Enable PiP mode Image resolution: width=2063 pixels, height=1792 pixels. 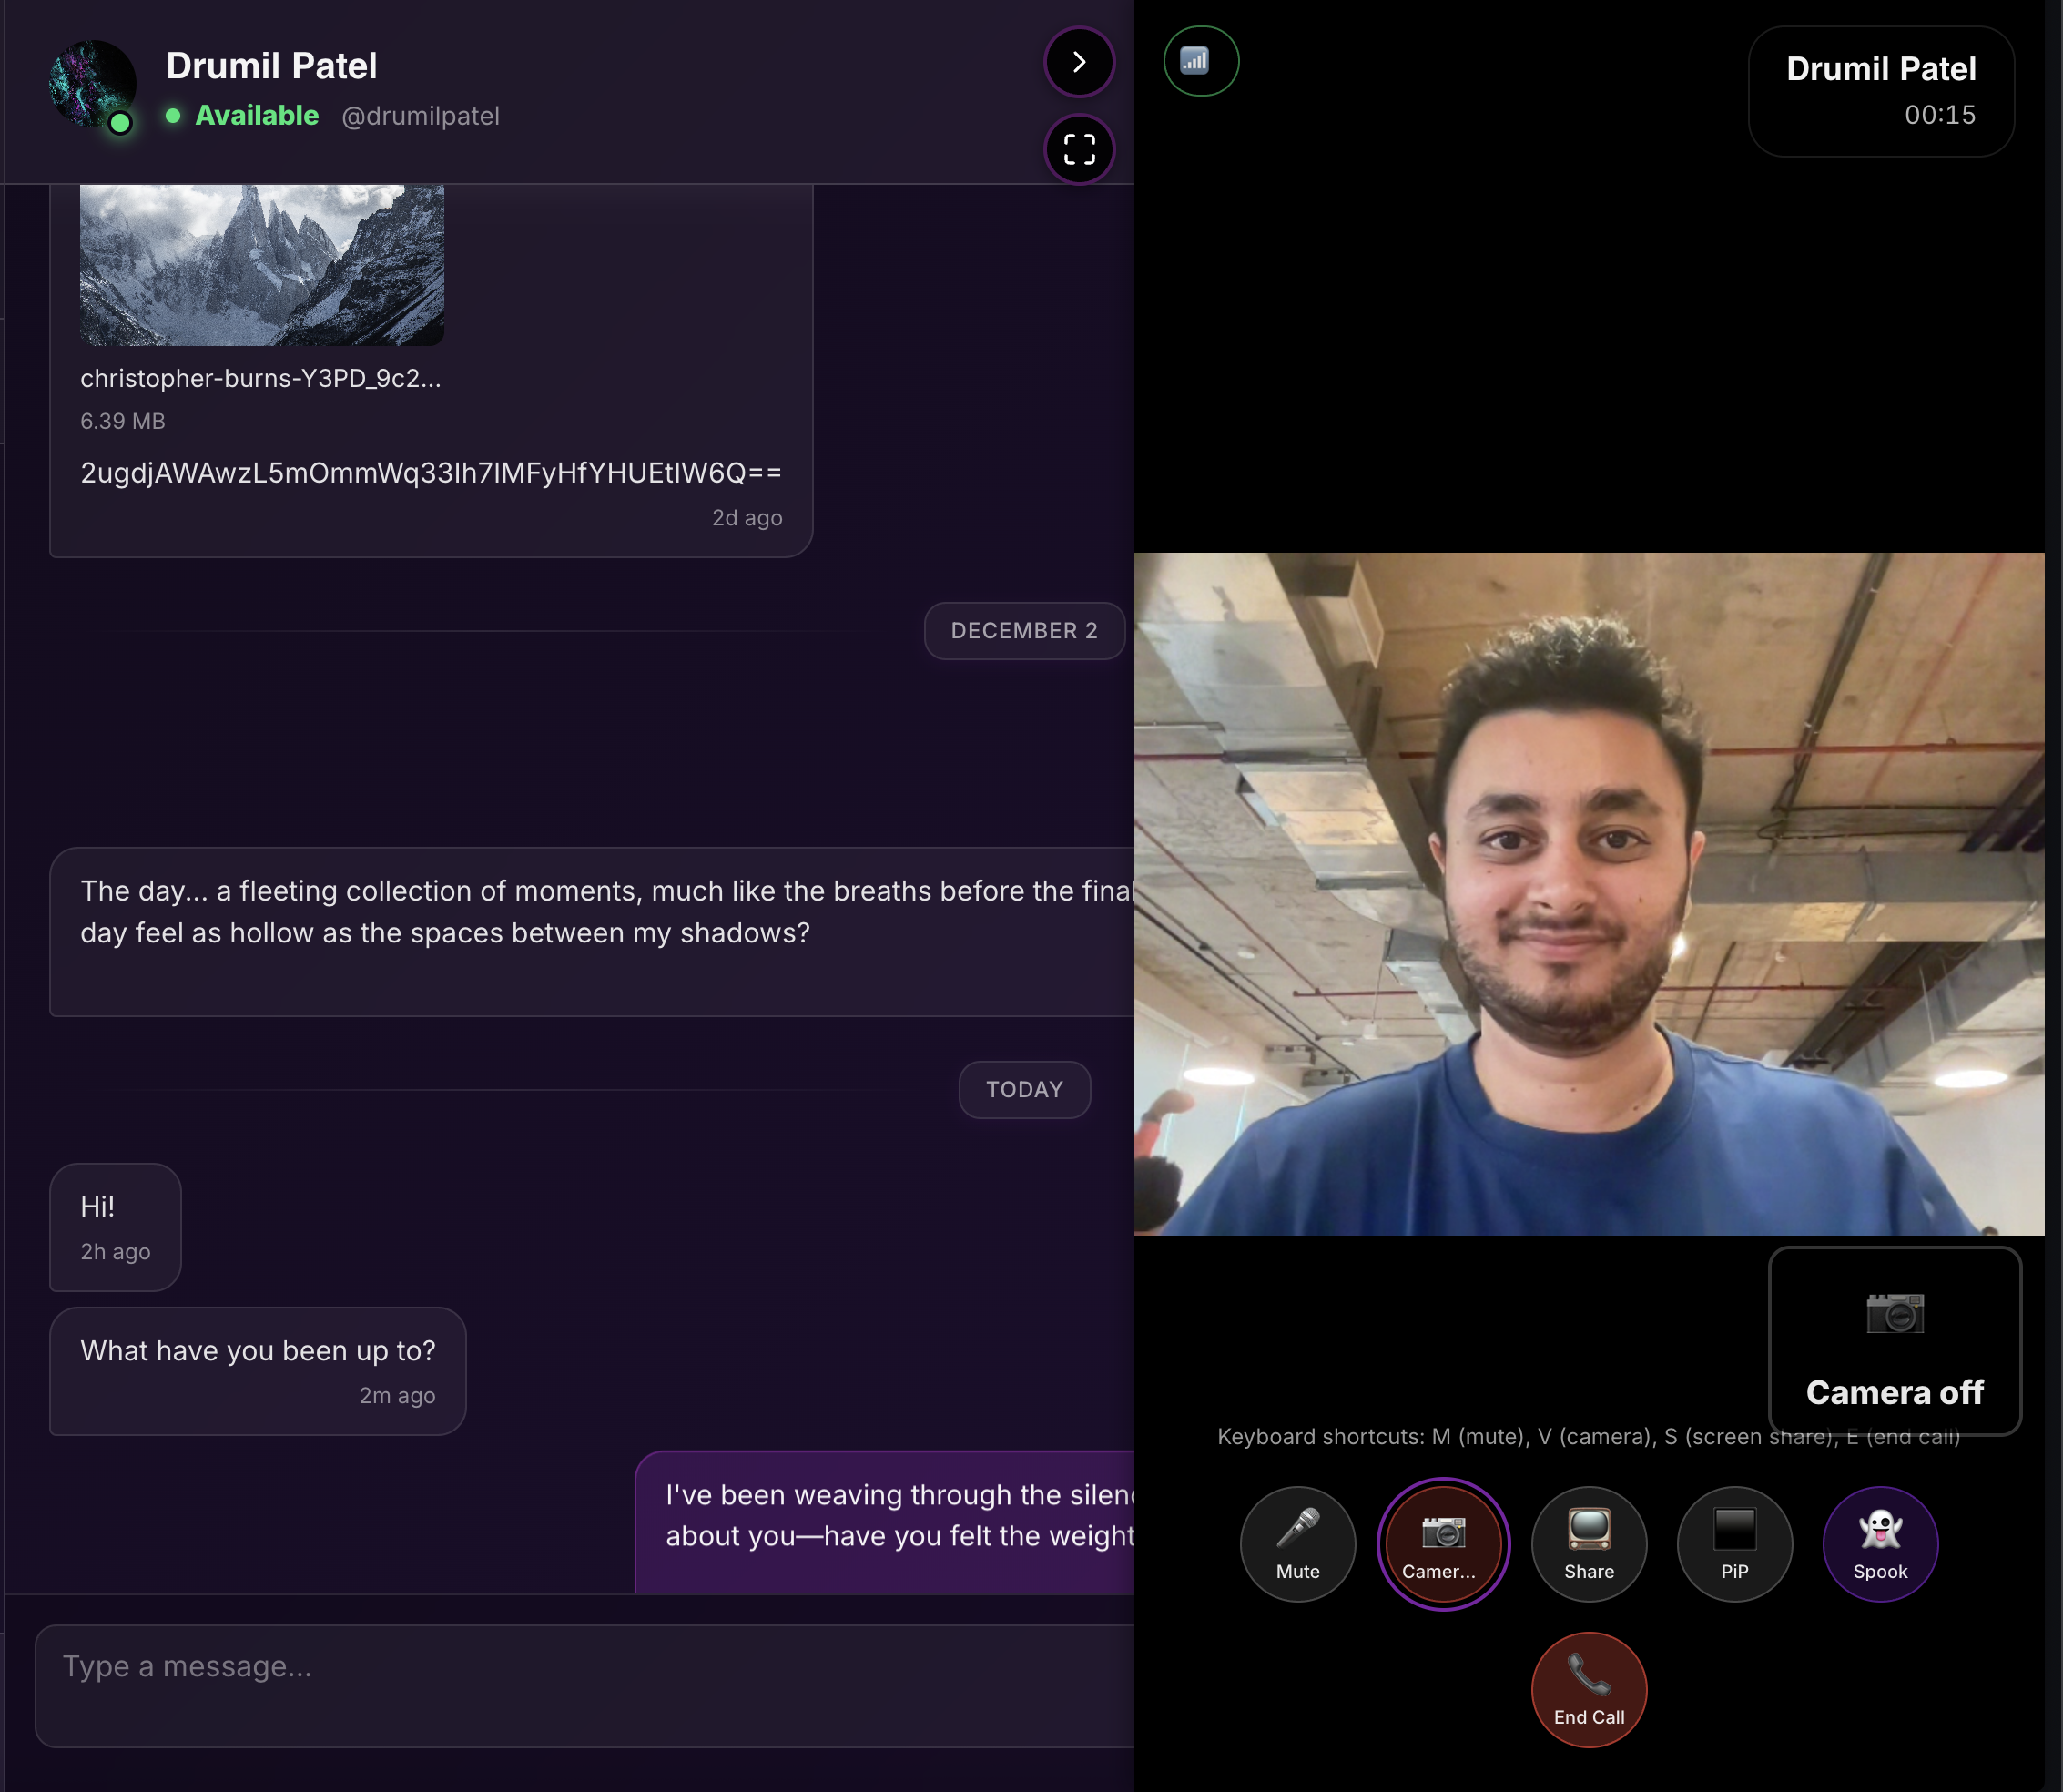(x=1734, y=1543)
